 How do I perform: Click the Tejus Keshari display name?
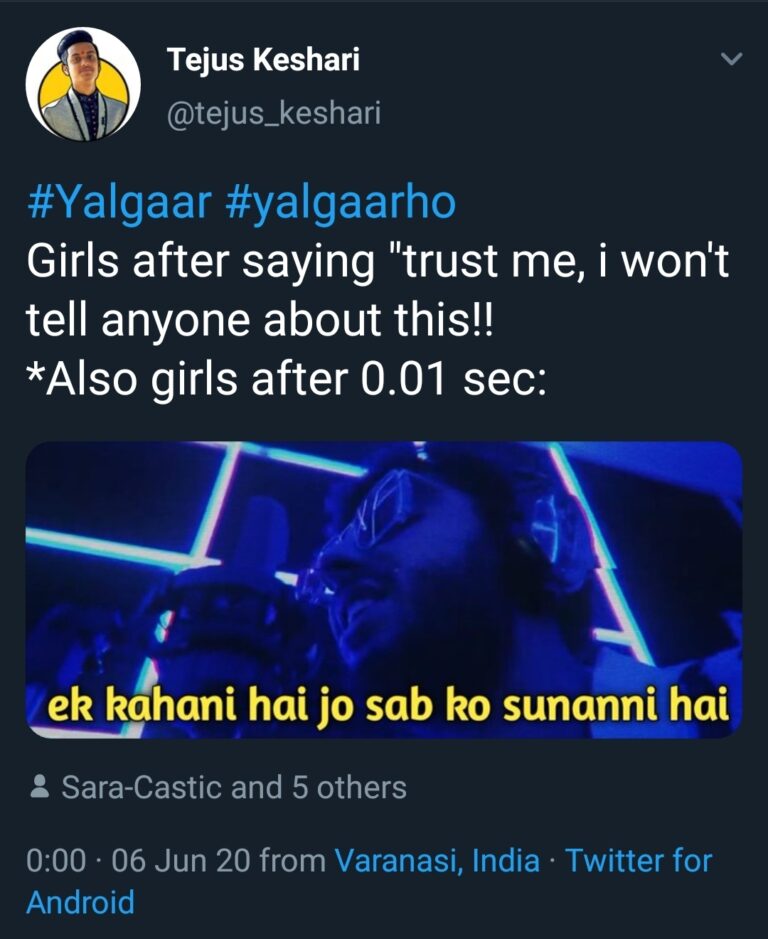click(263, 60)
